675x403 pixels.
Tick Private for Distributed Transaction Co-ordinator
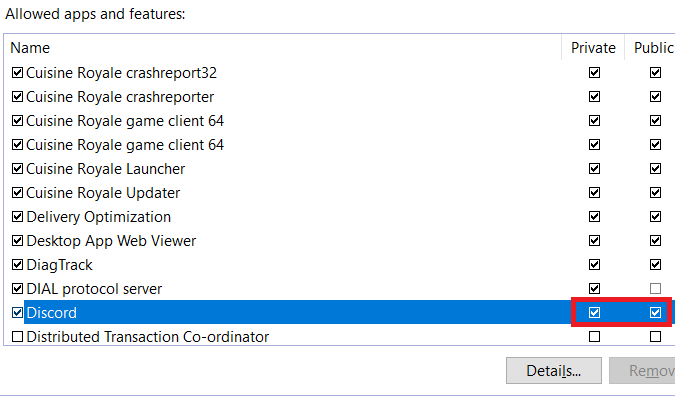click(595, 337)
